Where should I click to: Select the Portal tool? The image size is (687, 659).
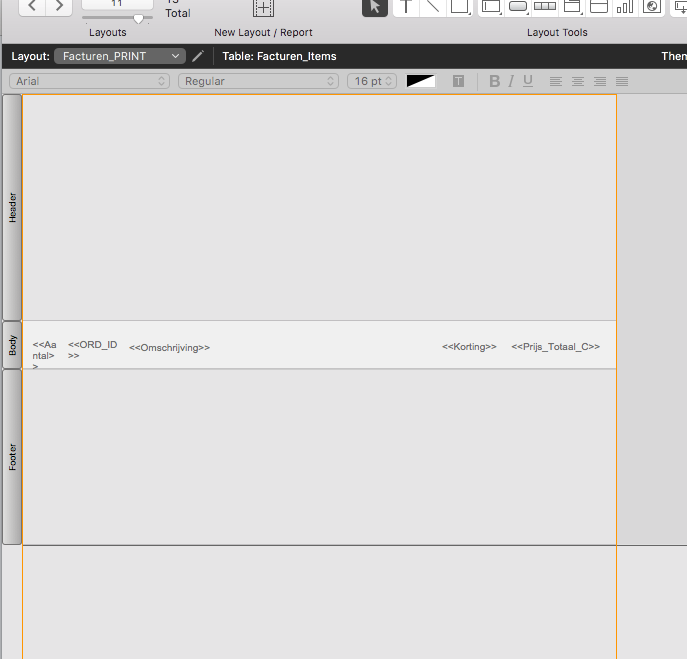point(598,7)
